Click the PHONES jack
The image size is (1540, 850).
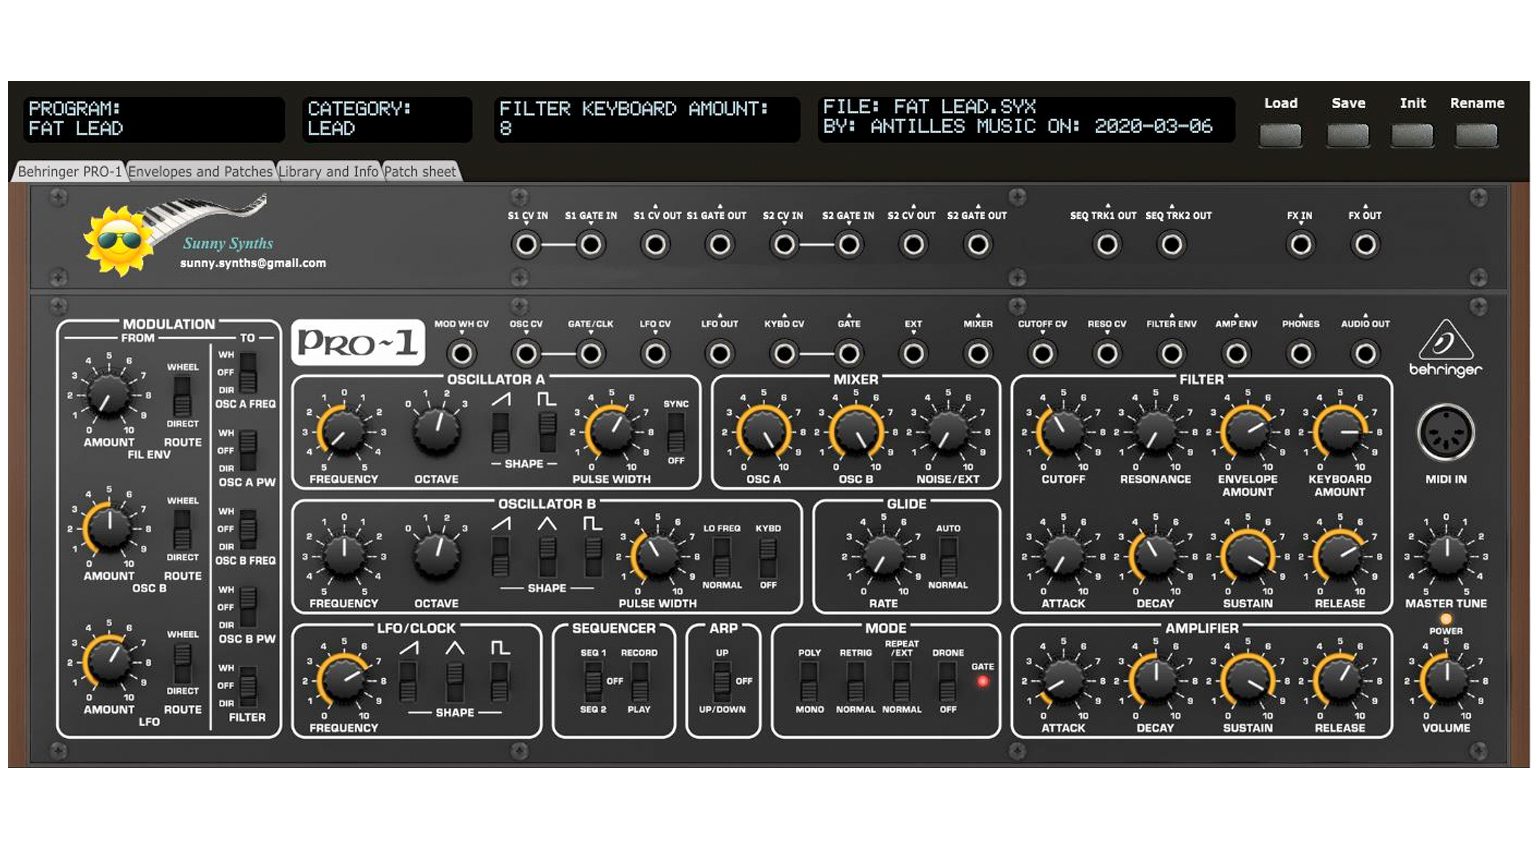coord(1300,353)
